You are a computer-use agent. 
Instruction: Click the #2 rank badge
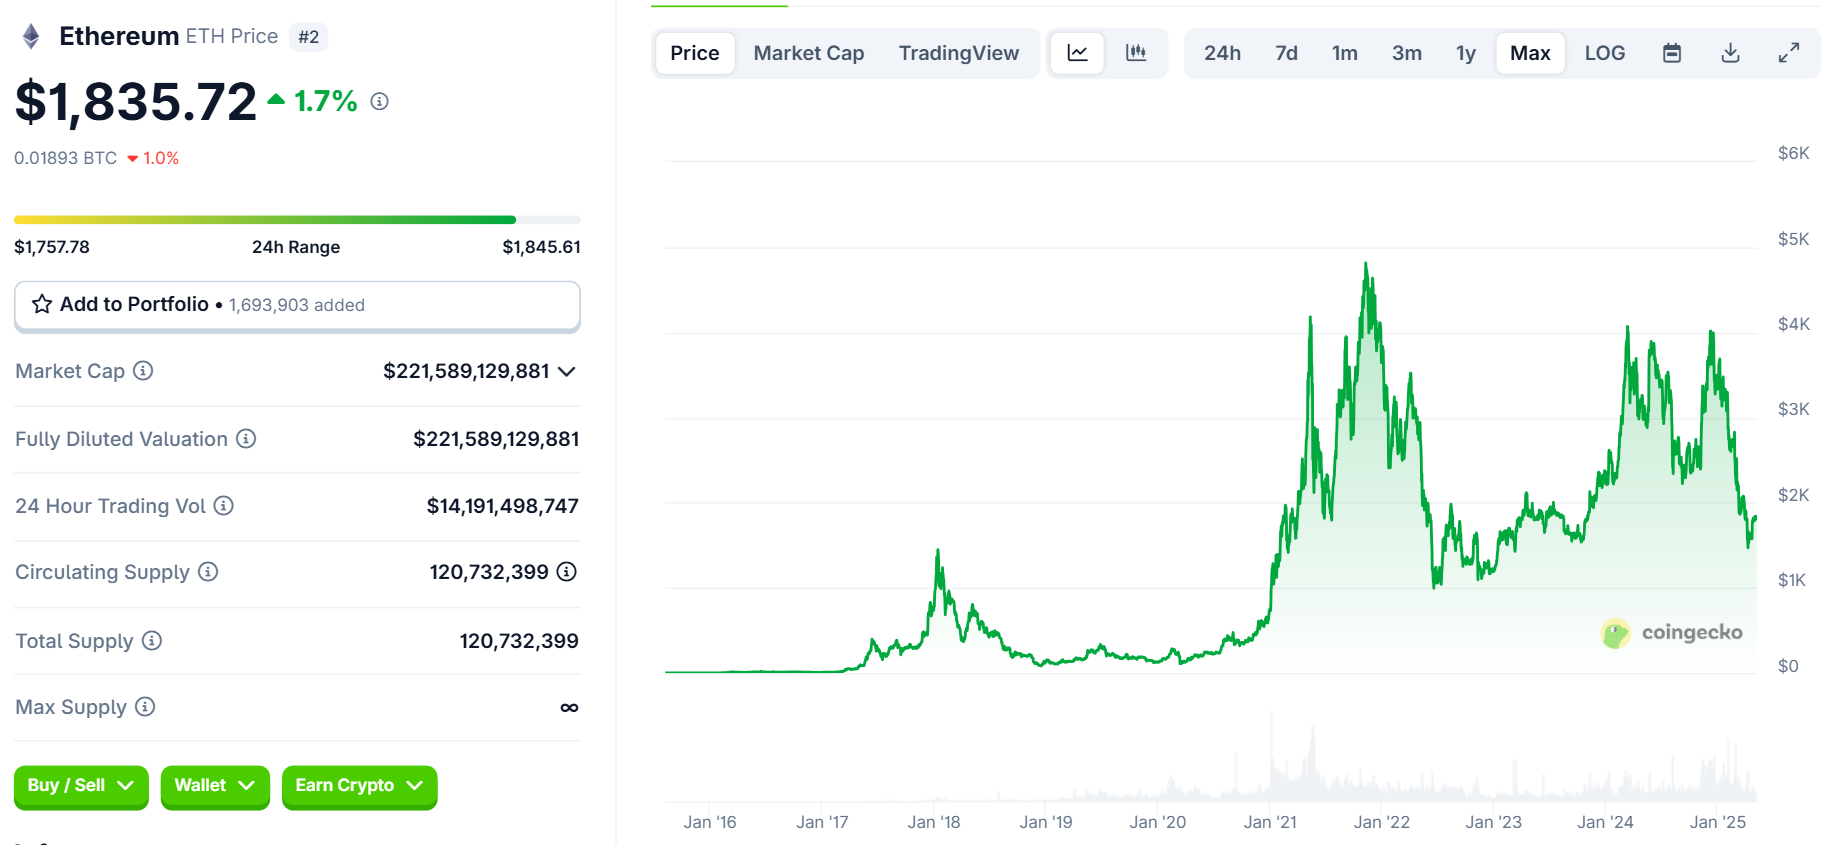click(x=308, y=37)
